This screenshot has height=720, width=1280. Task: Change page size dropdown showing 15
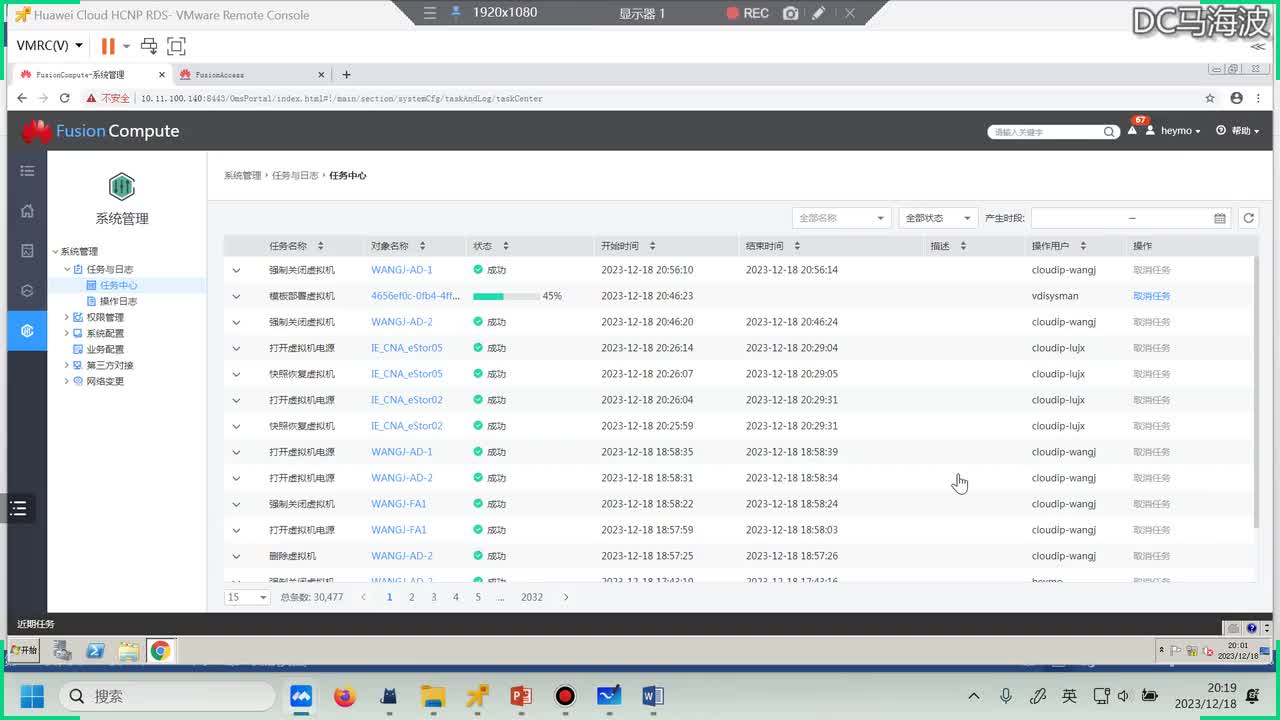[x=247, y=597]
